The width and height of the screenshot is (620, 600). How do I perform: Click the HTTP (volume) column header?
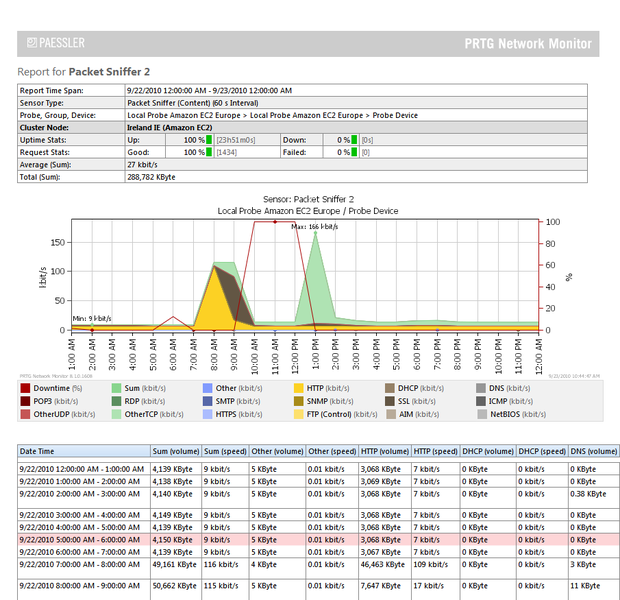click(385, 451)
